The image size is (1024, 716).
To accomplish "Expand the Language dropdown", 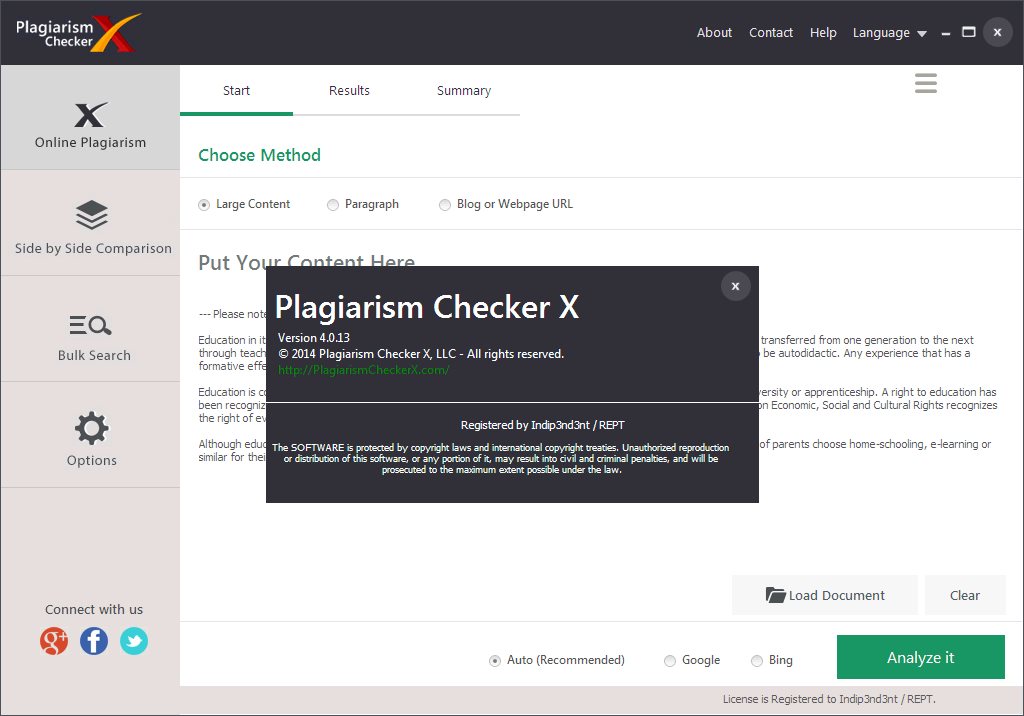I will point(889,33).
